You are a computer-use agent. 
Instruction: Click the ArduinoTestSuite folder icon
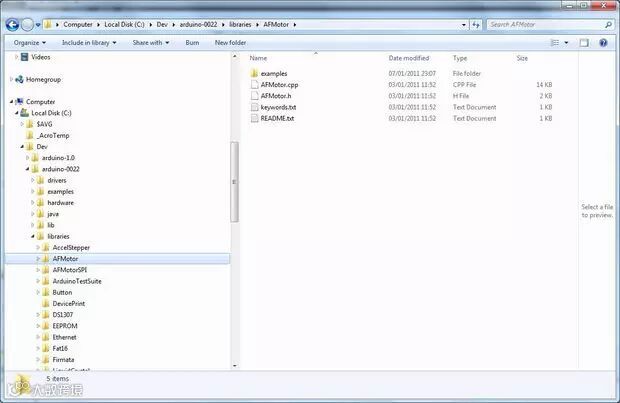(x=46, y=281)
